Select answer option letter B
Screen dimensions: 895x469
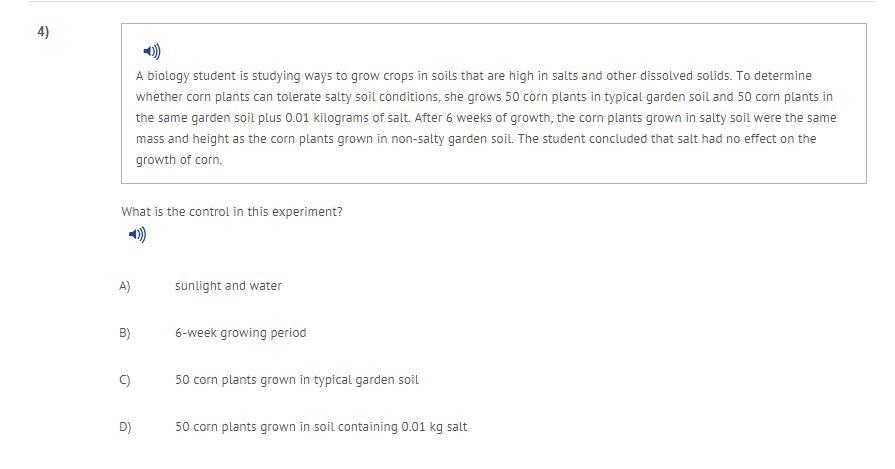pyautogui.click(x=124, y=333)
